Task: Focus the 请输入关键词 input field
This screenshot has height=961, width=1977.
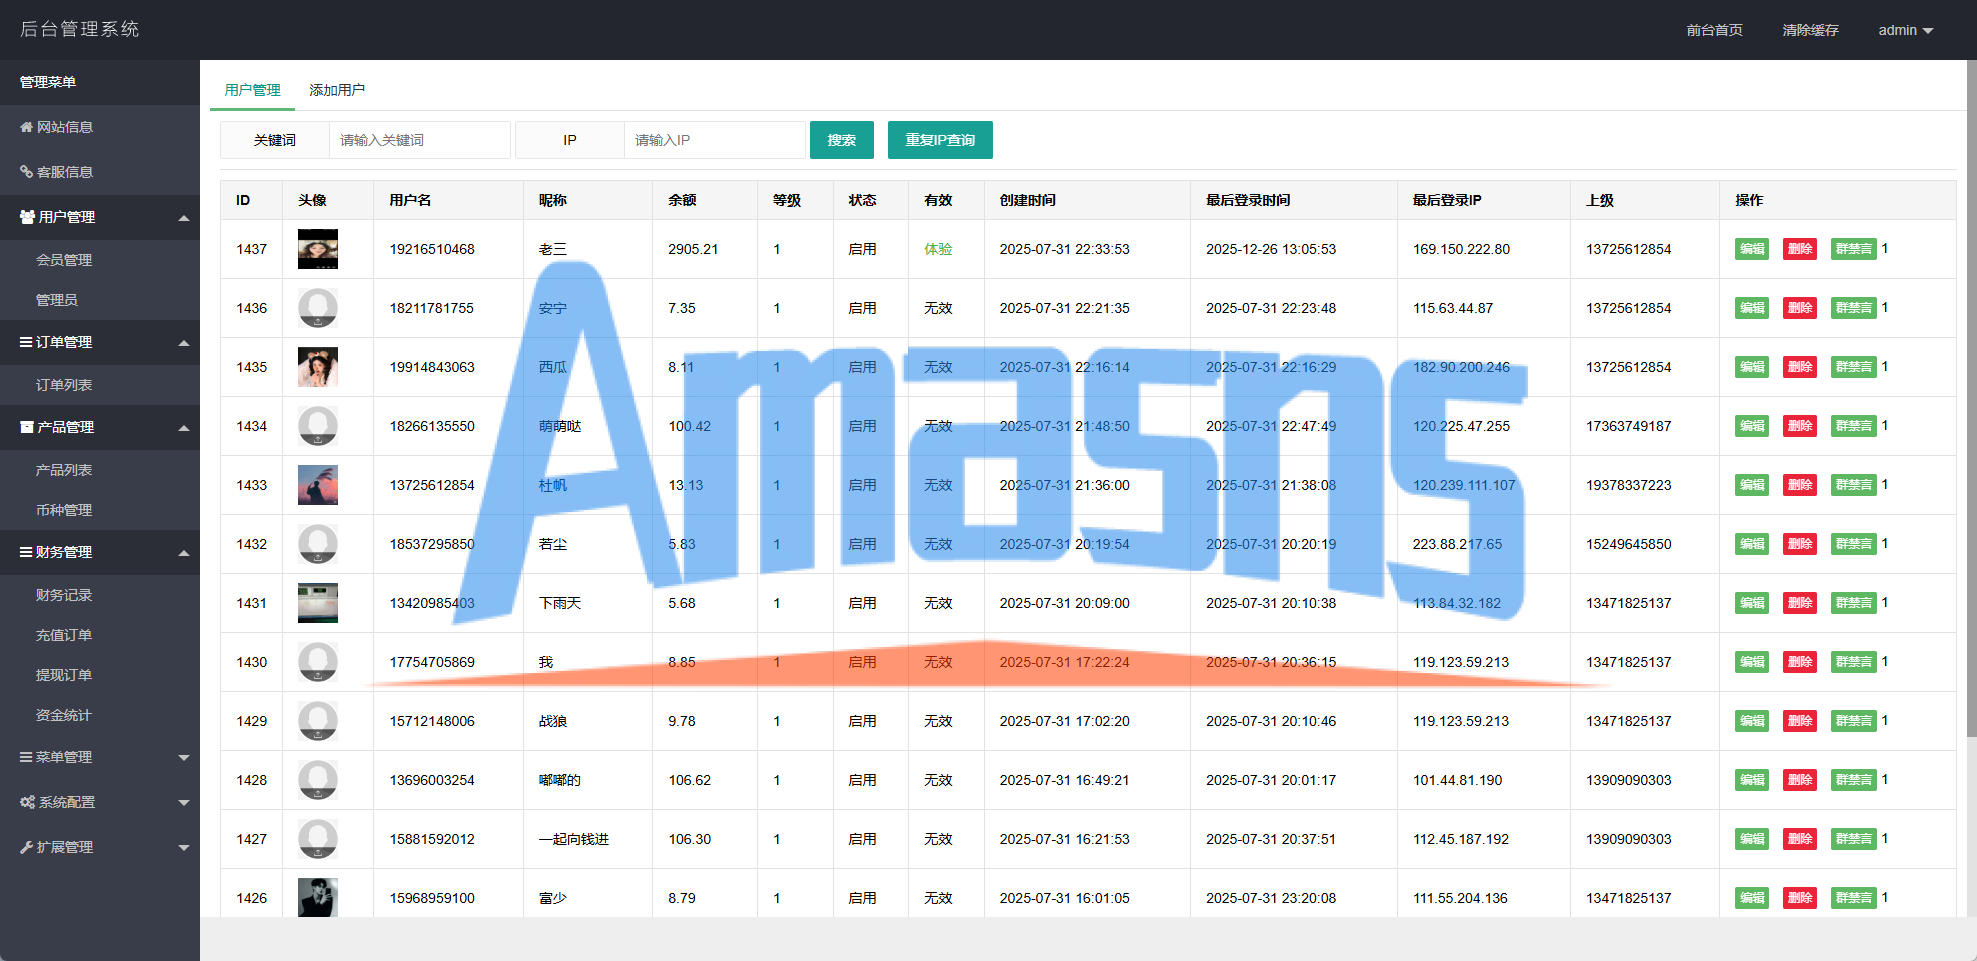Action: tap(420, 140)
